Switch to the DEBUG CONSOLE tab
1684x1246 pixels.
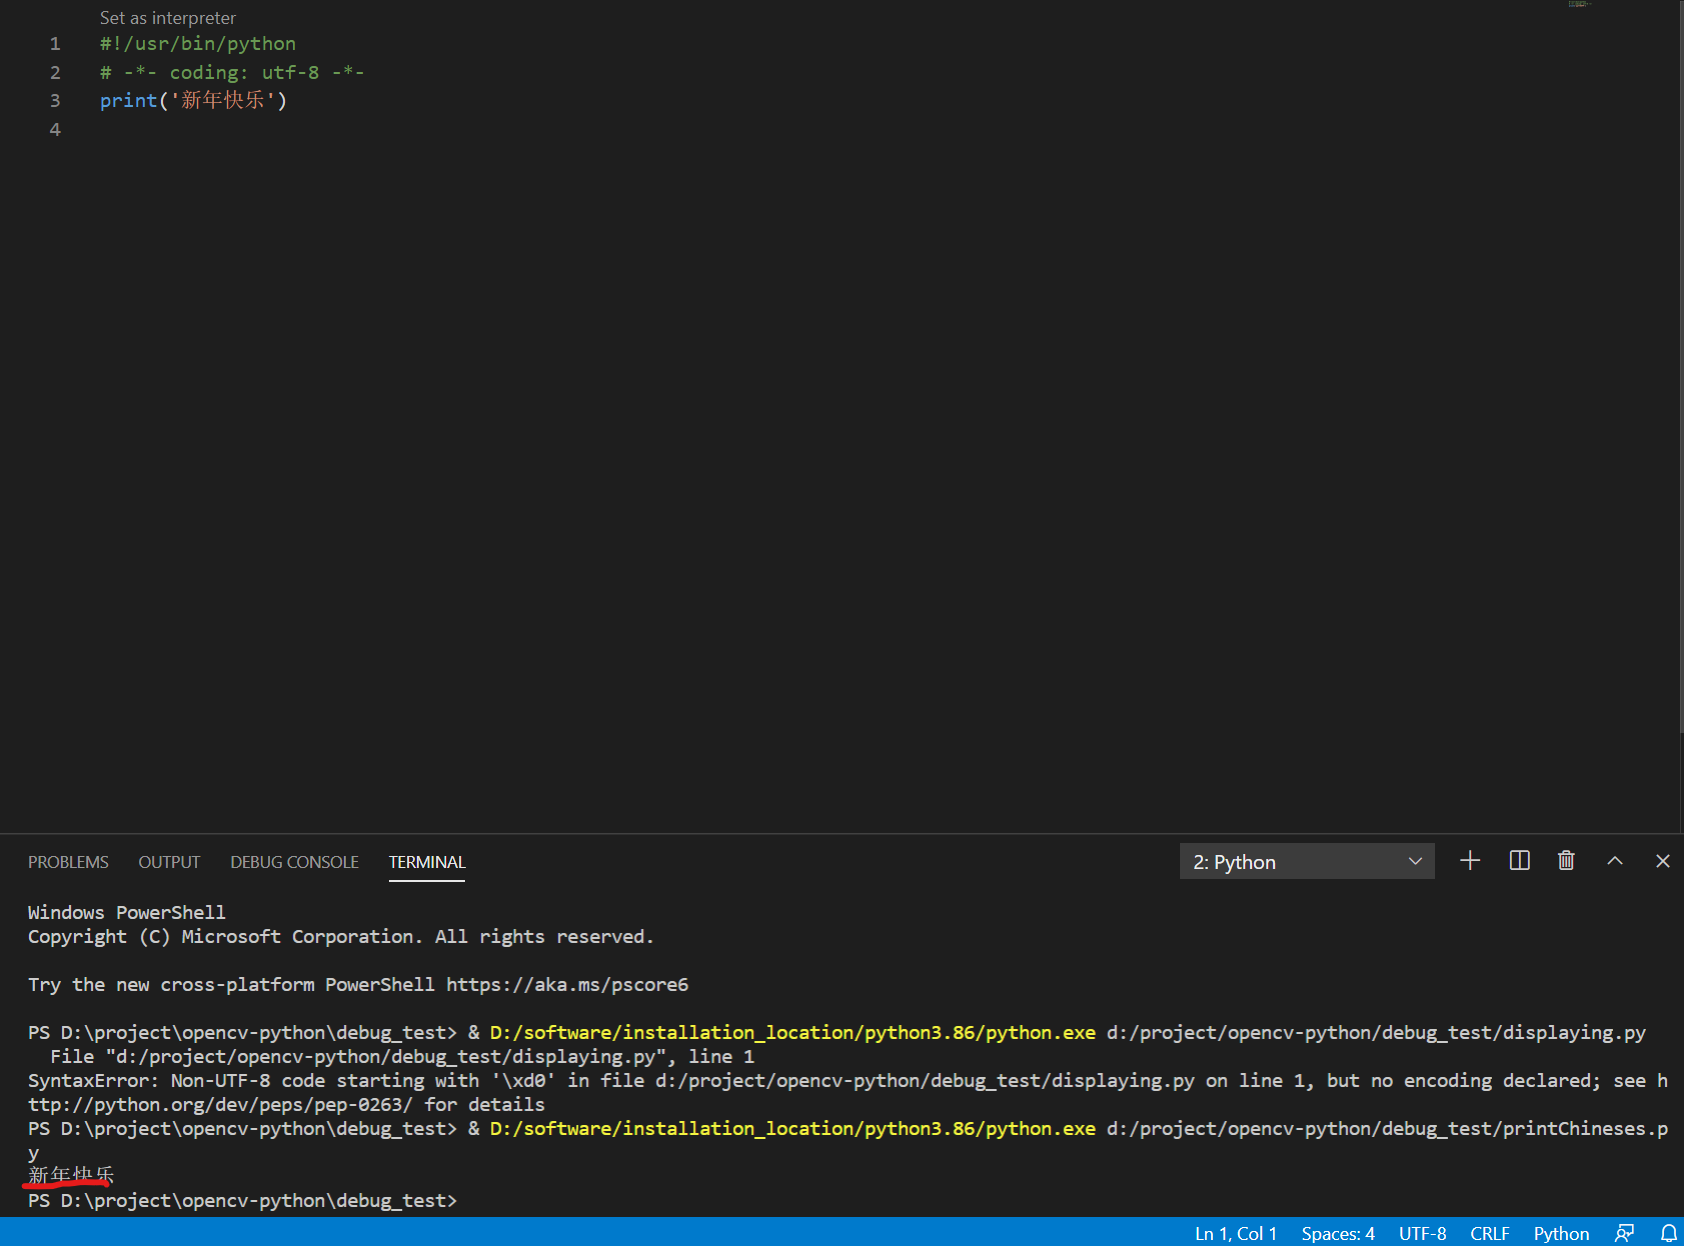click(x=294, y=862)
